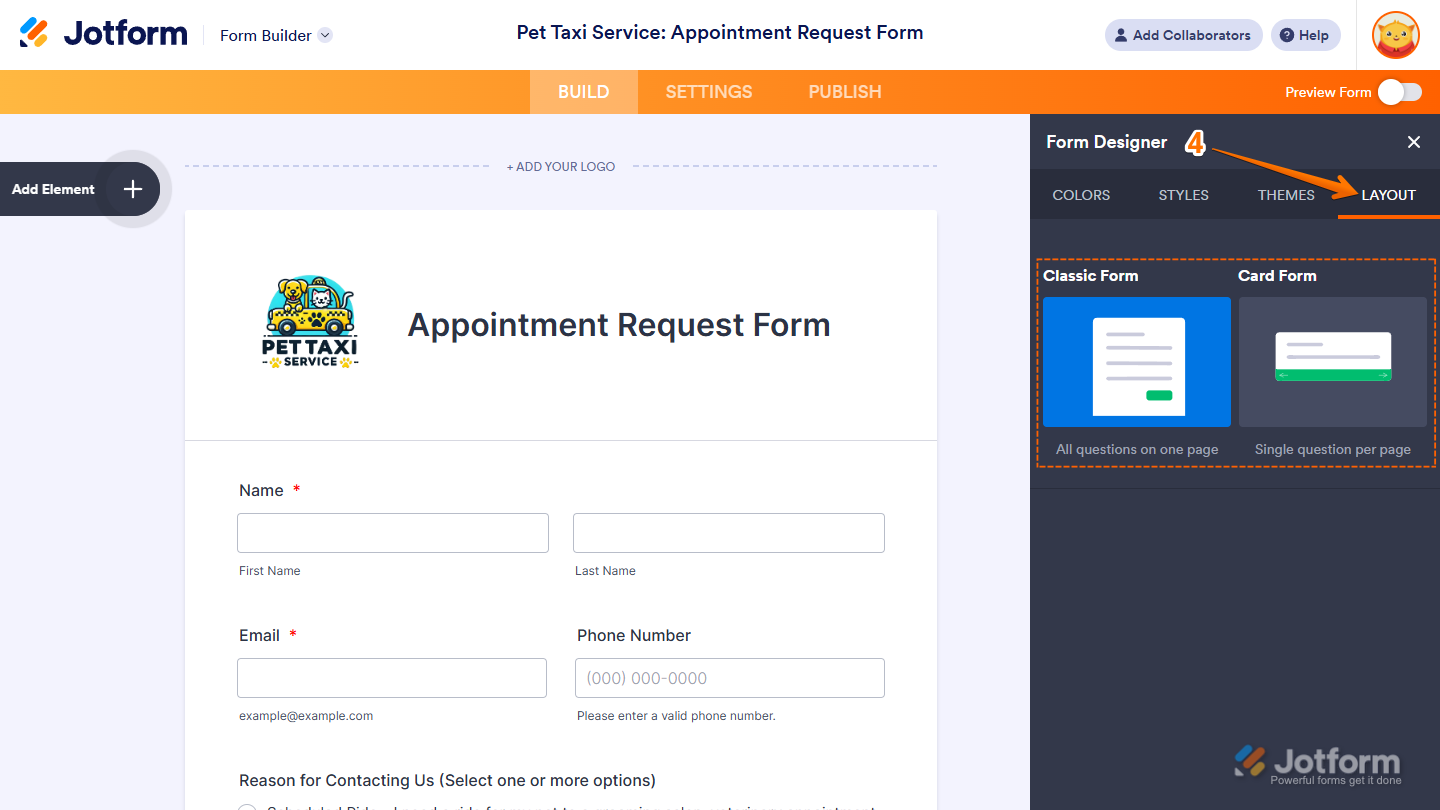Open the Styles tab in Form Designer

tap(1183, 195)
